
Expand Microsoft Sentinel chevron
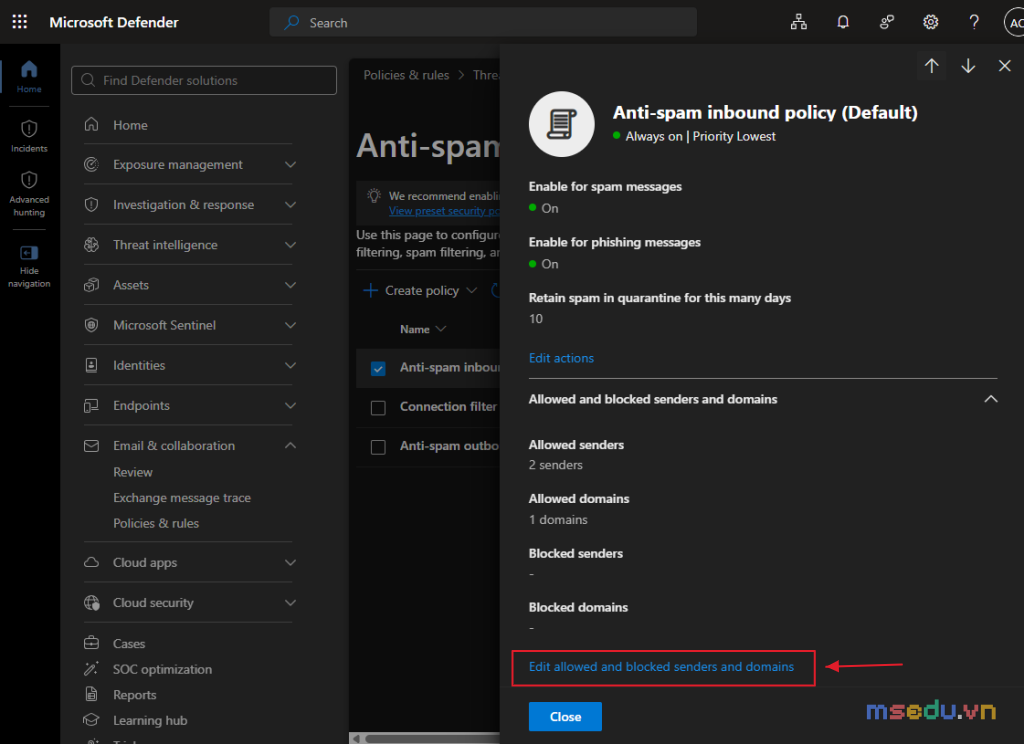click(291, 325)
